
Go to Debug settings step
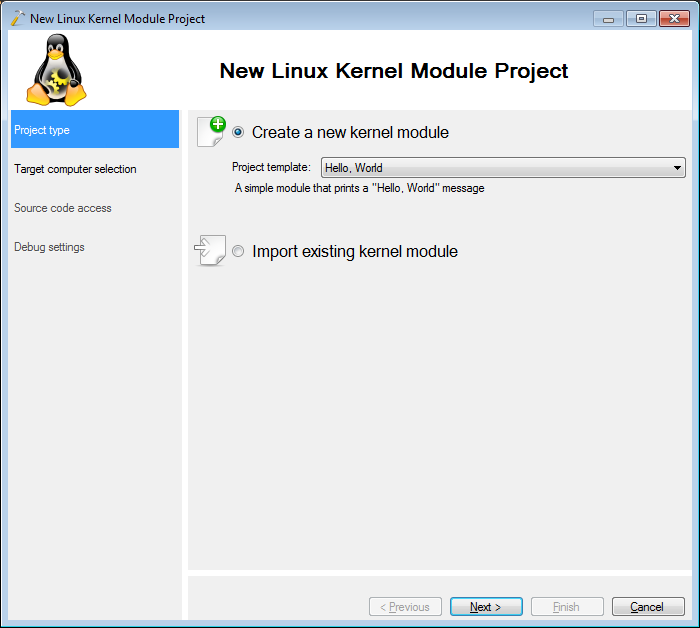(49, 247)
